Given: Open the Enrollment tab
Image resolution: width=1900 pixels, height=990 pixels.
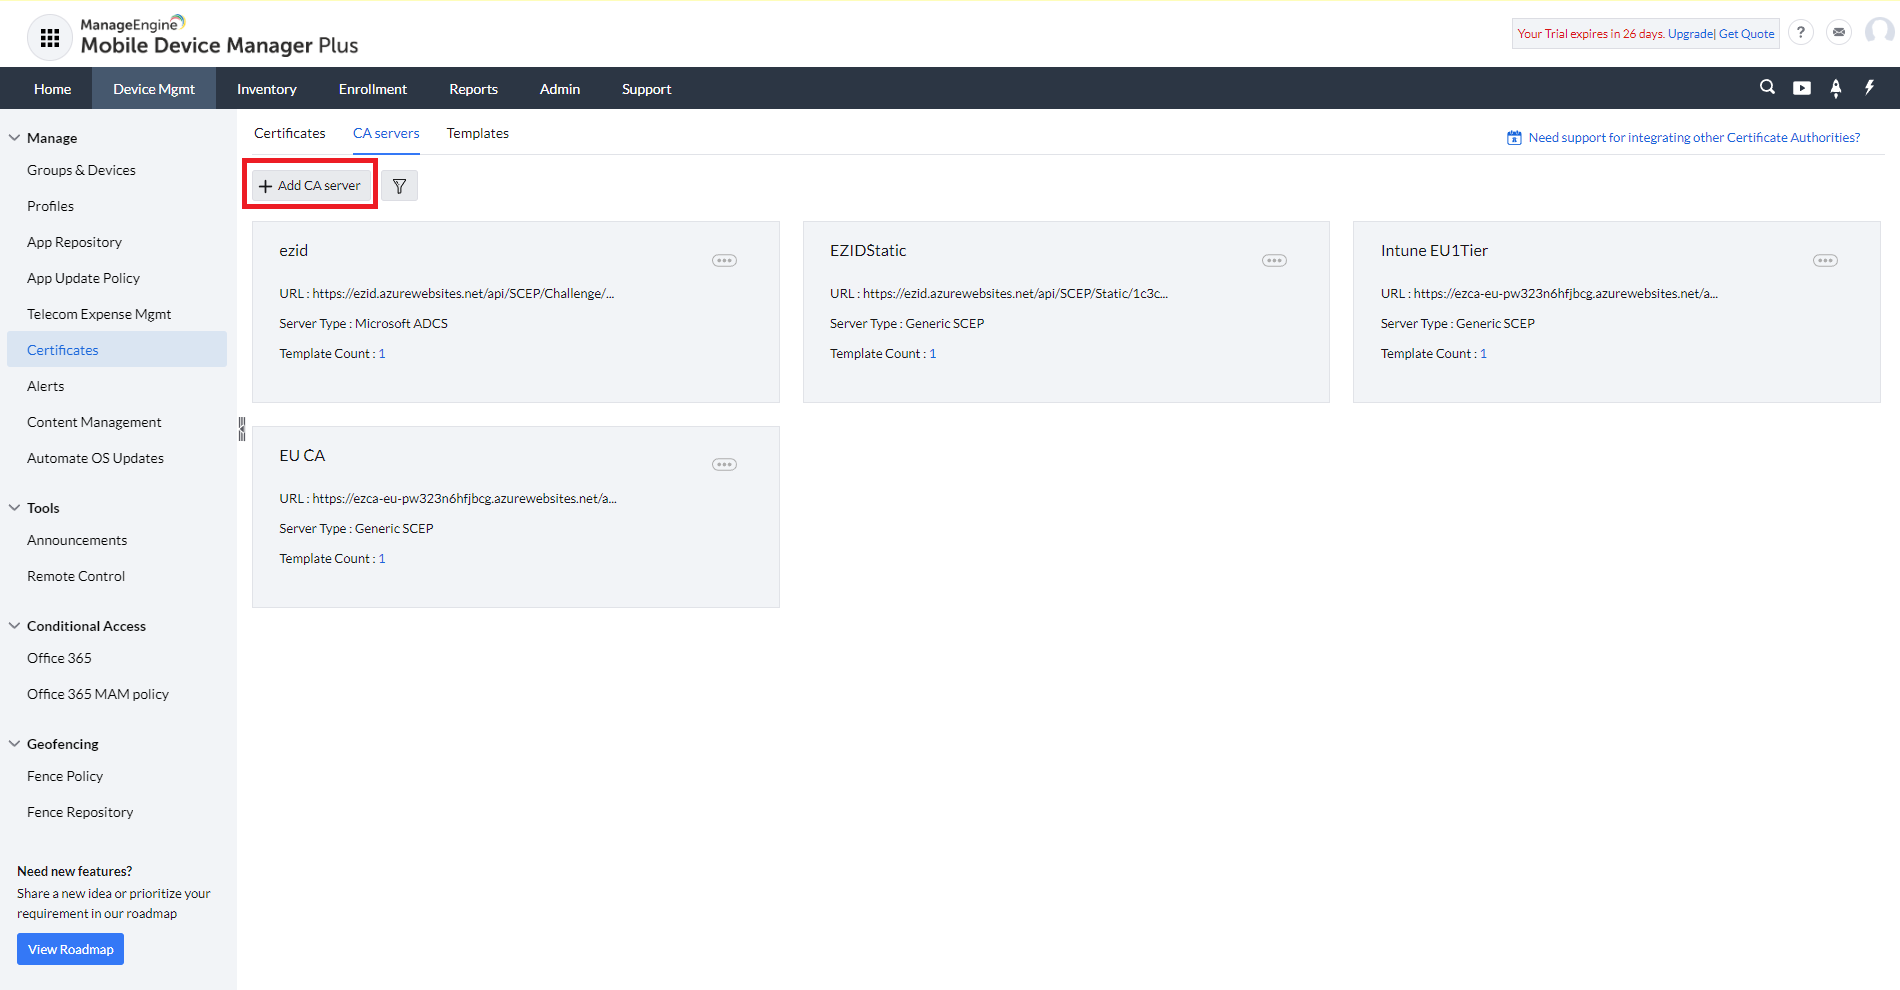Looking at the screenshot, I should click(373, 89).
